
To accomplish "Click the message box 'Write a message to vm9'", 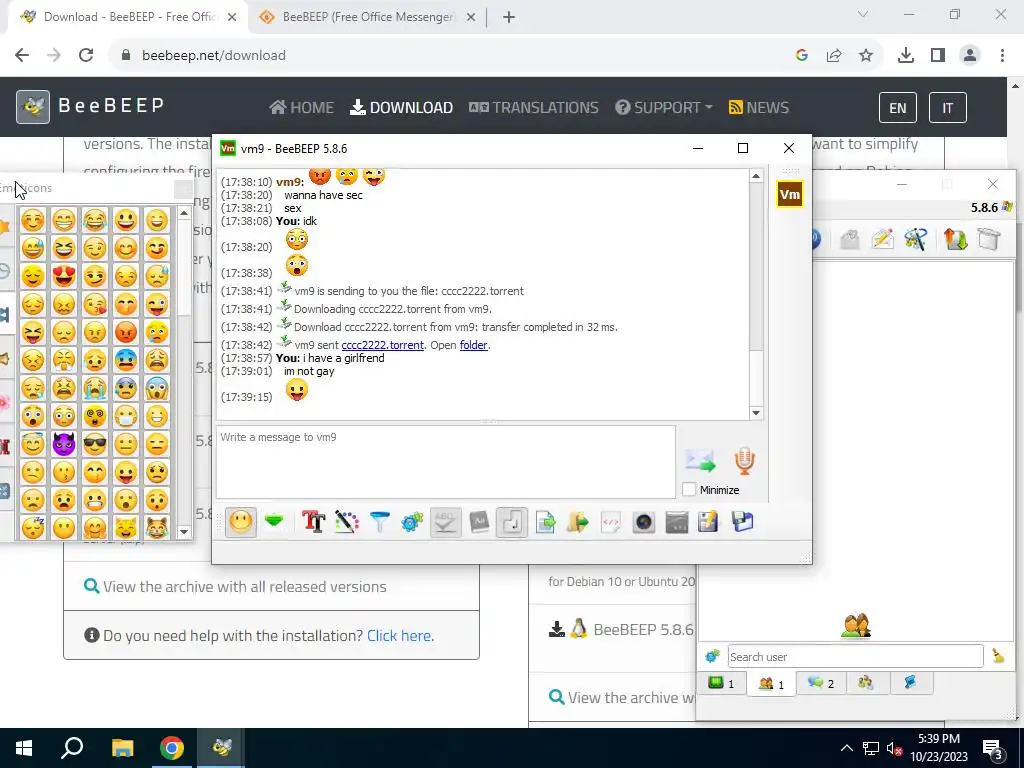I will tap(445, 462).
